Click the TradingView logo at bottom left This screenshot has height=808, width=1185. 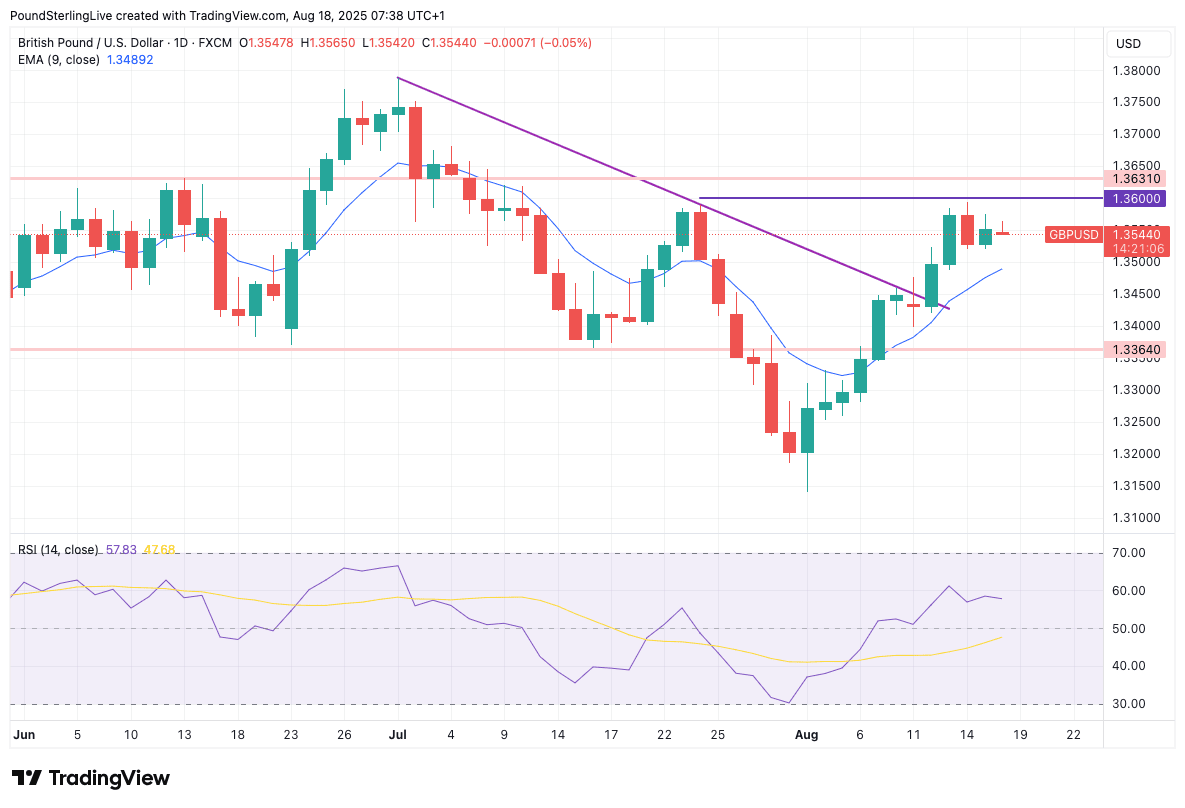point(91,778)
